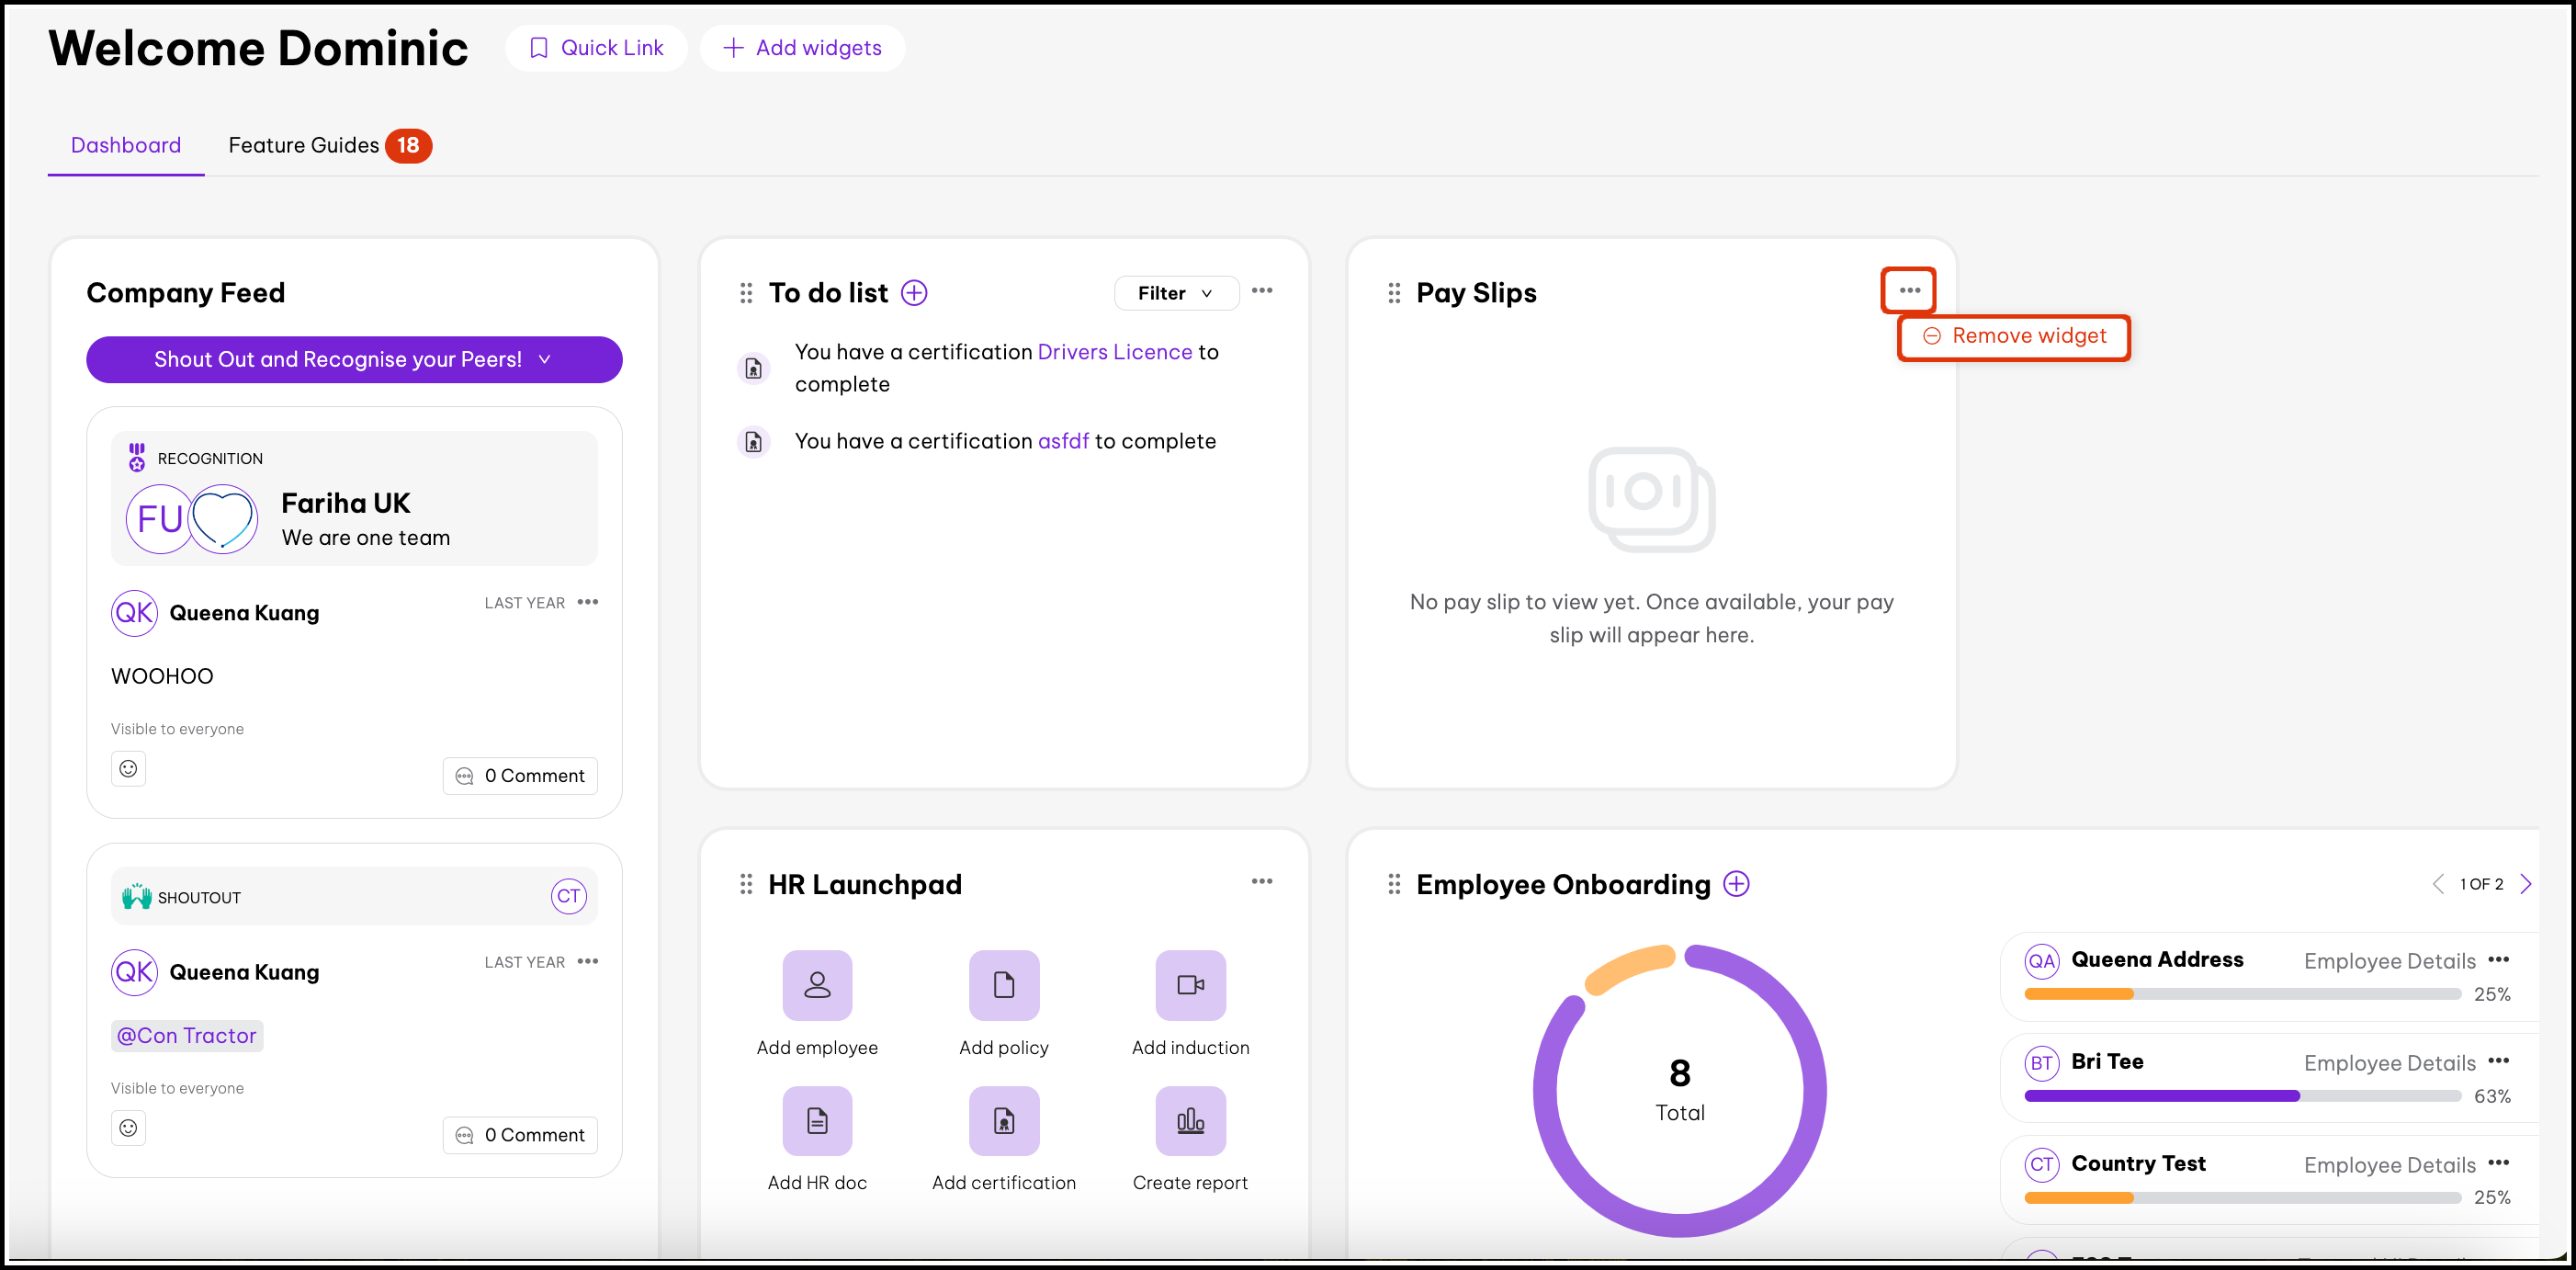Go to next Employee Onboarding page
Image resolution: width=2576 pixels, height=1270 pixels.
click(2525, 884)
